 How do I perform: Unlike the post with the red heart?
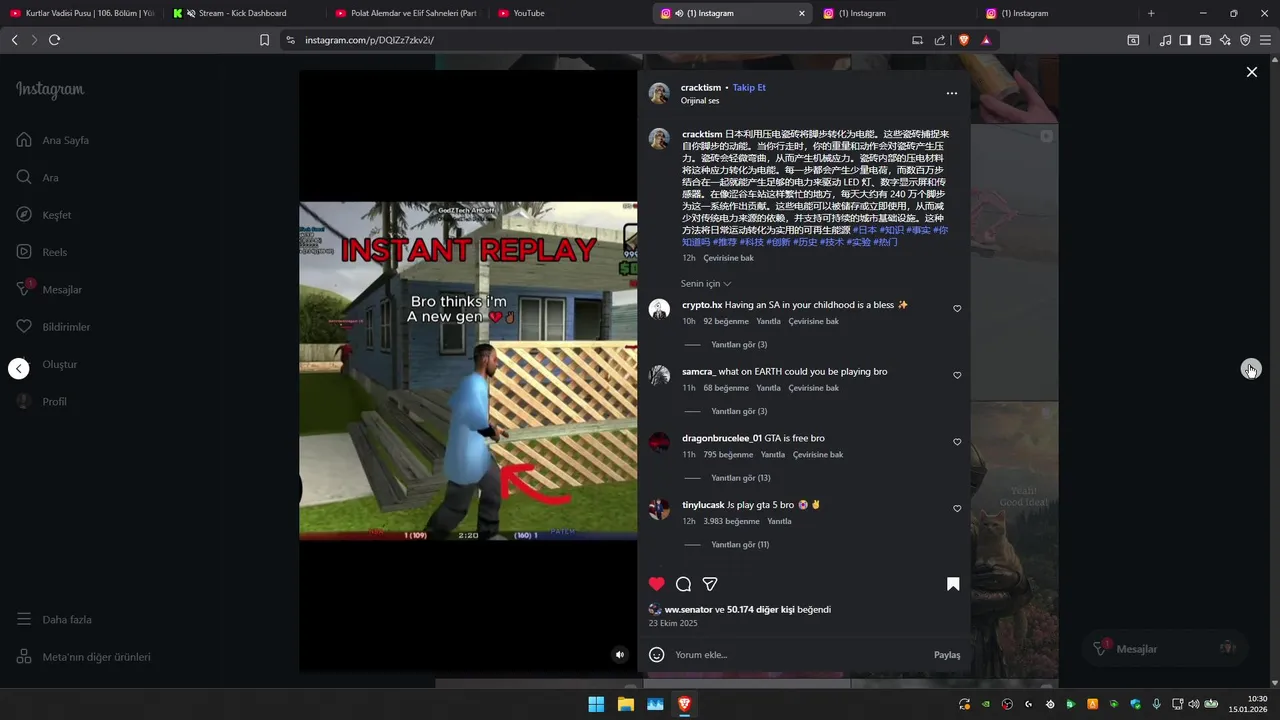click(657, 584)
